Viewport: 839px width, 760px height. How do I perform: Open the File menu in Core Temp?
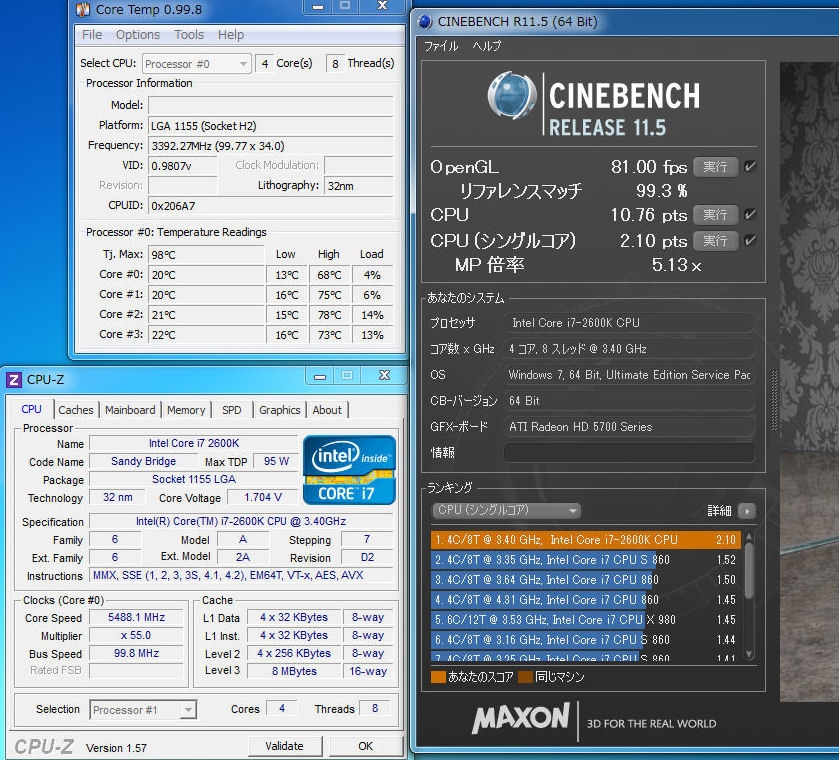tap(91, 35)
